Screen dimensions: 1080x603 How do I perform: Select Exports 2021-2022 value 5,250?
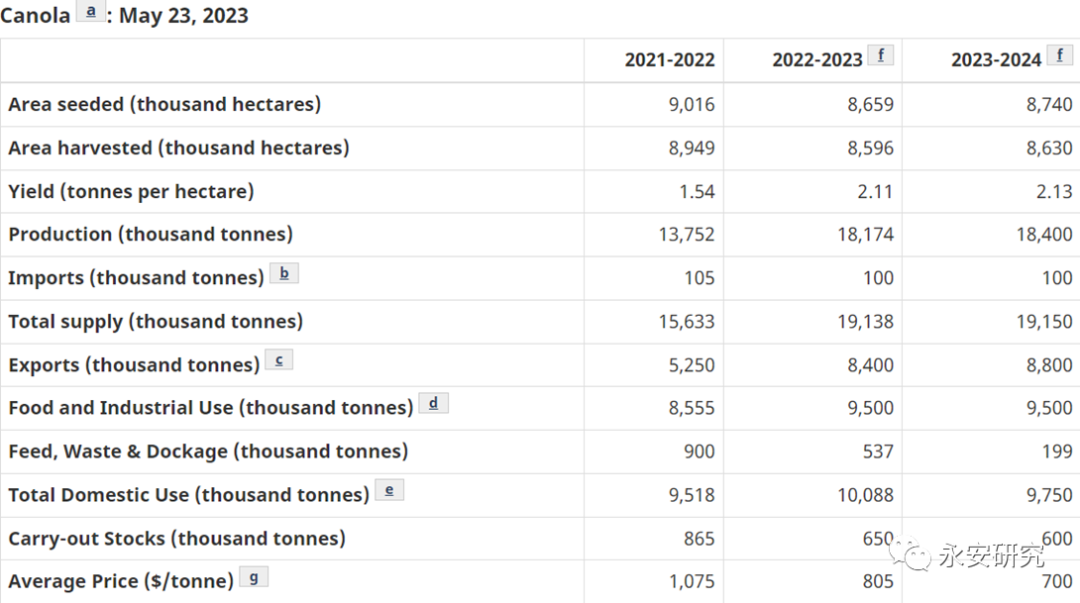coord(691,365)
